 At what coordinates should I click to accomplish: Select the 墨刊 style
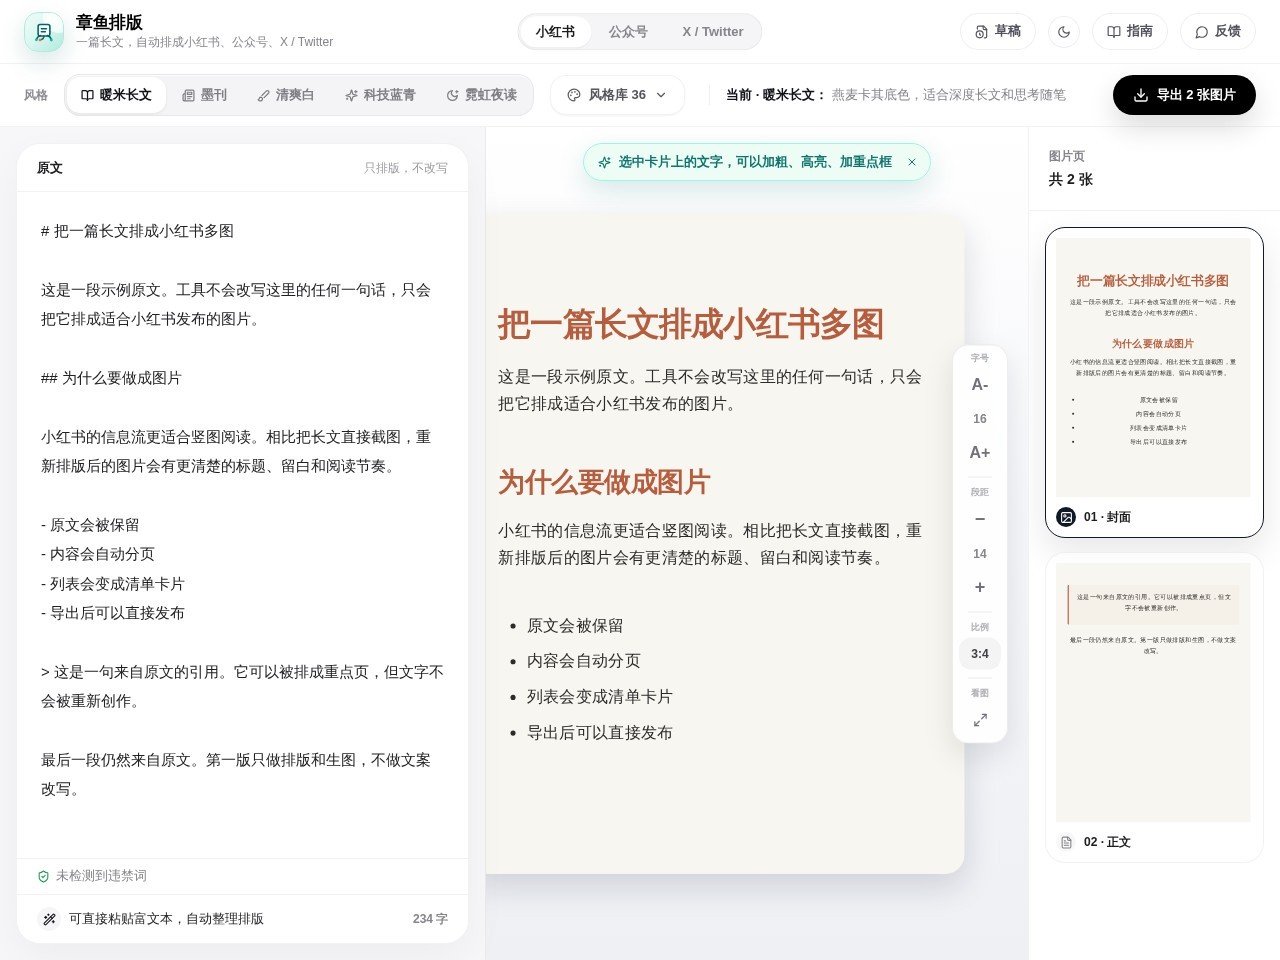[205, 95]
